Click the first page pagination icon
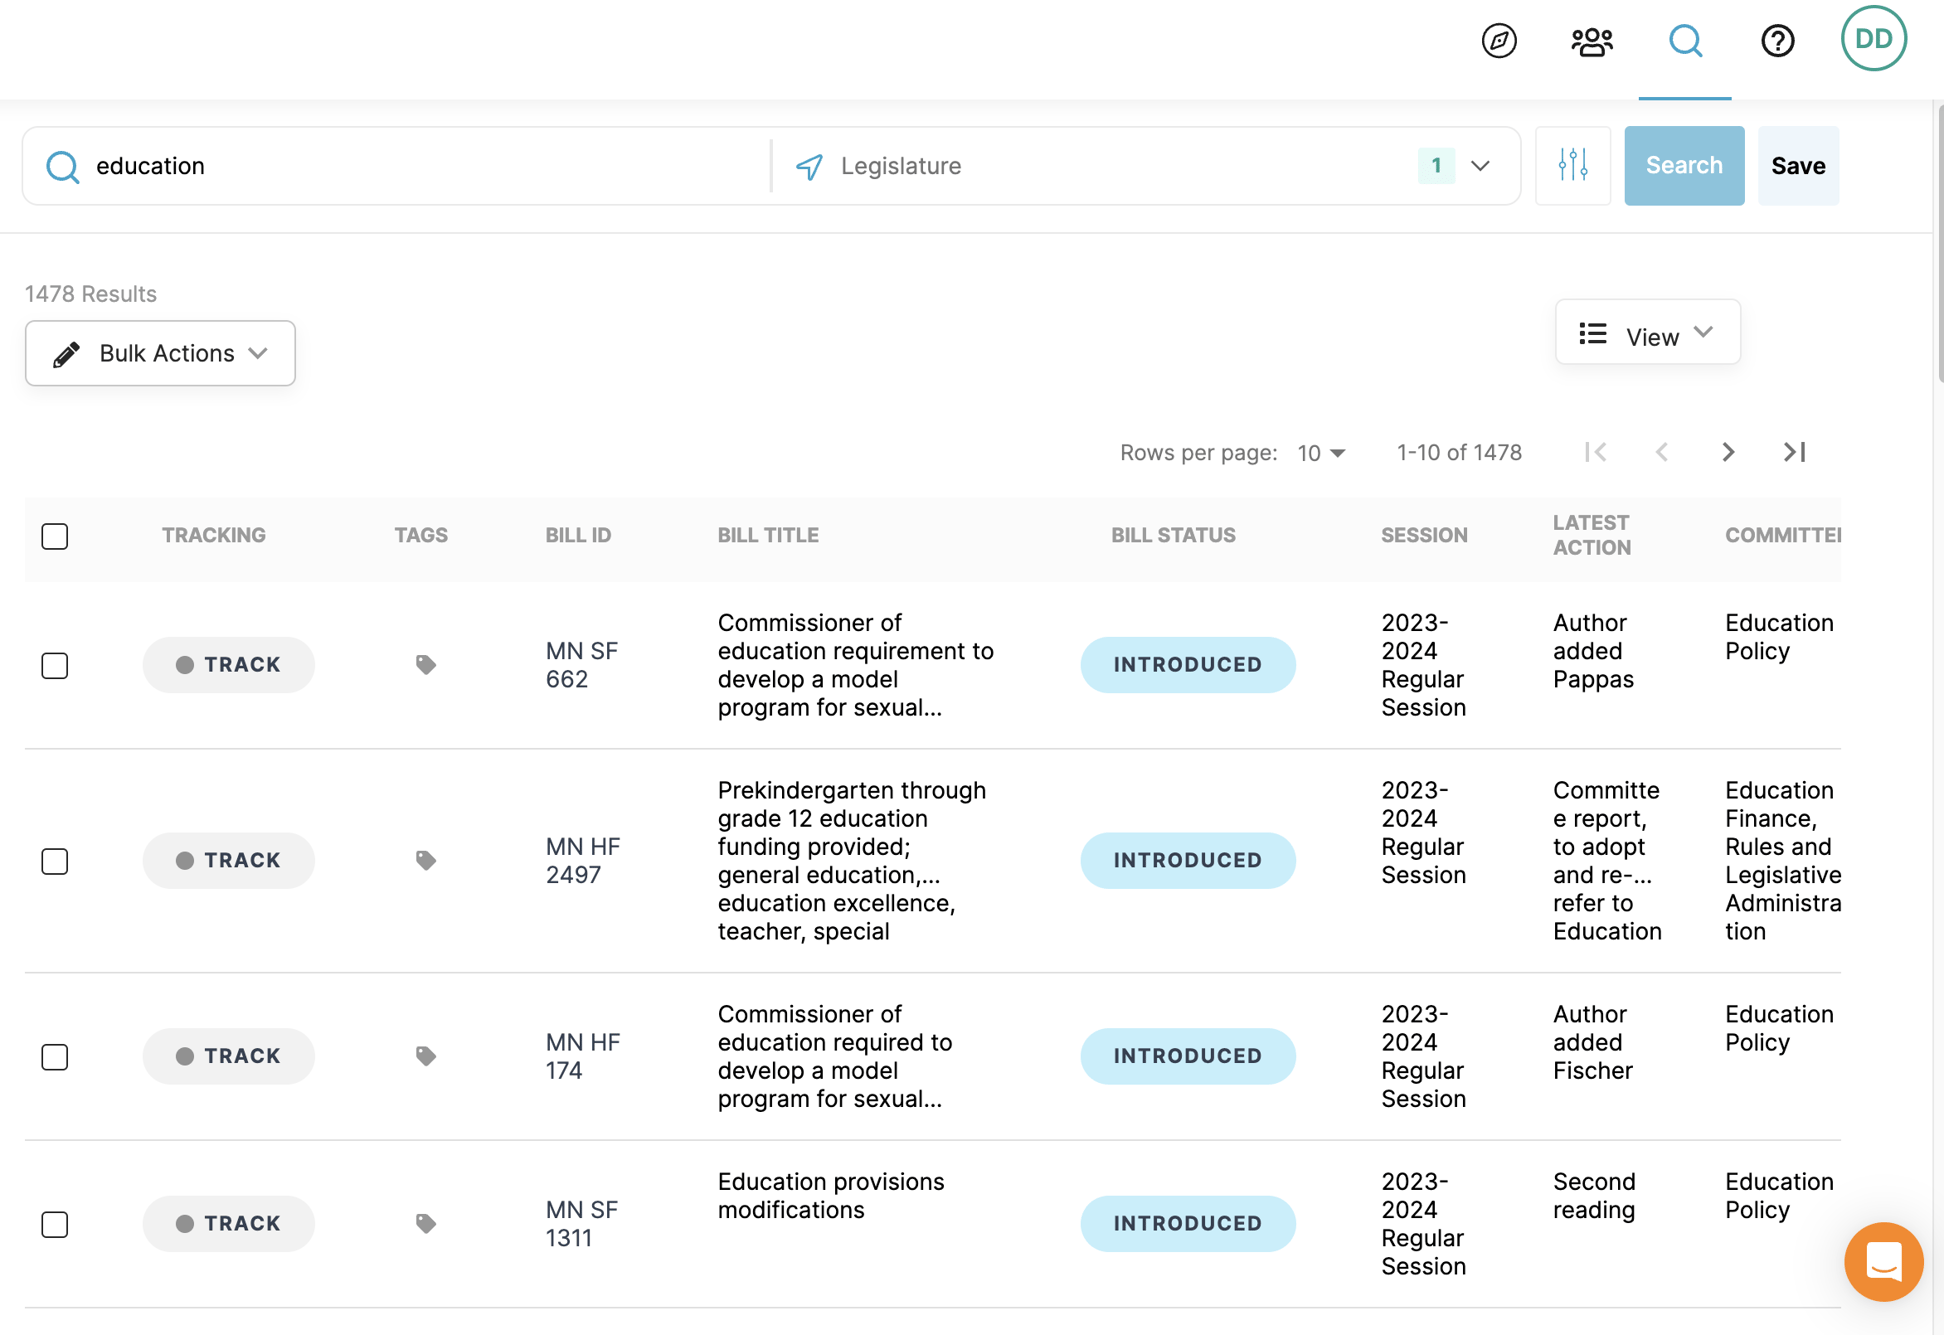1944x1335 pixels. (1596, 452)
